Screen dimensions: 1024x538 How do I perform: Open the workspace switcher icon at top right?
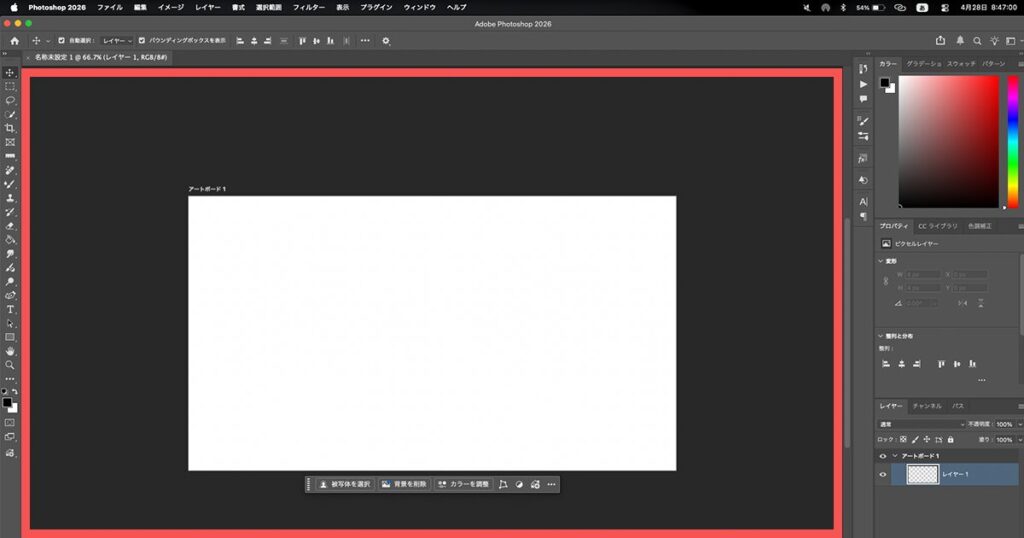[1011, 40]
